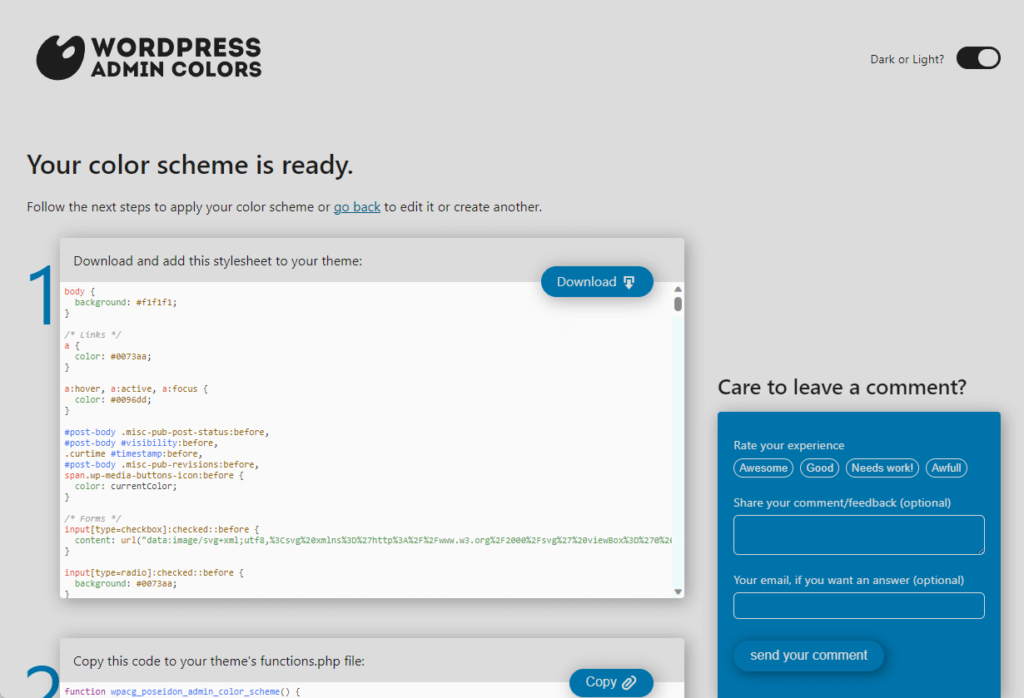Click the stylesheet code scrollbar up arrow
This screenshot has width=1024, height=698.
[x=678, y=289]
